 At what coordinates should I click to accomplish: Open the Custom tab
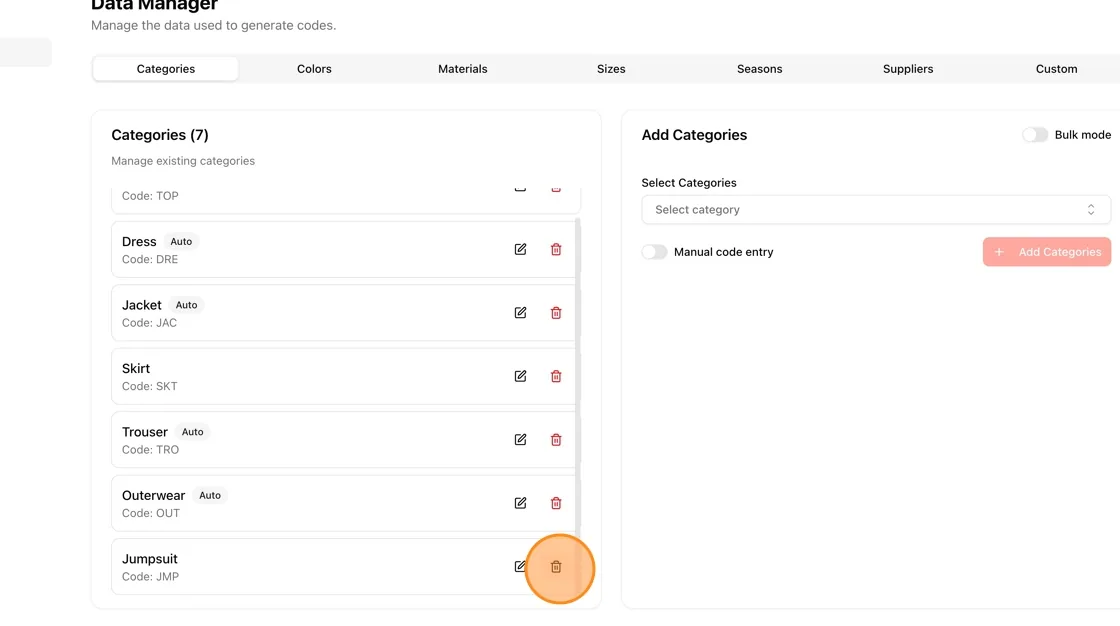point(1056,69)
